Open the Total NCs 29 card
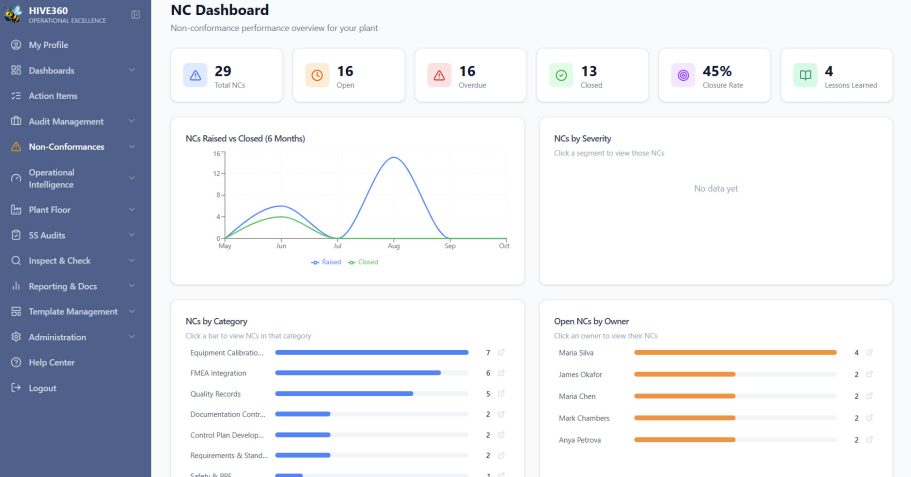This screenshot has height=477, width=911. tap(227, 76)
